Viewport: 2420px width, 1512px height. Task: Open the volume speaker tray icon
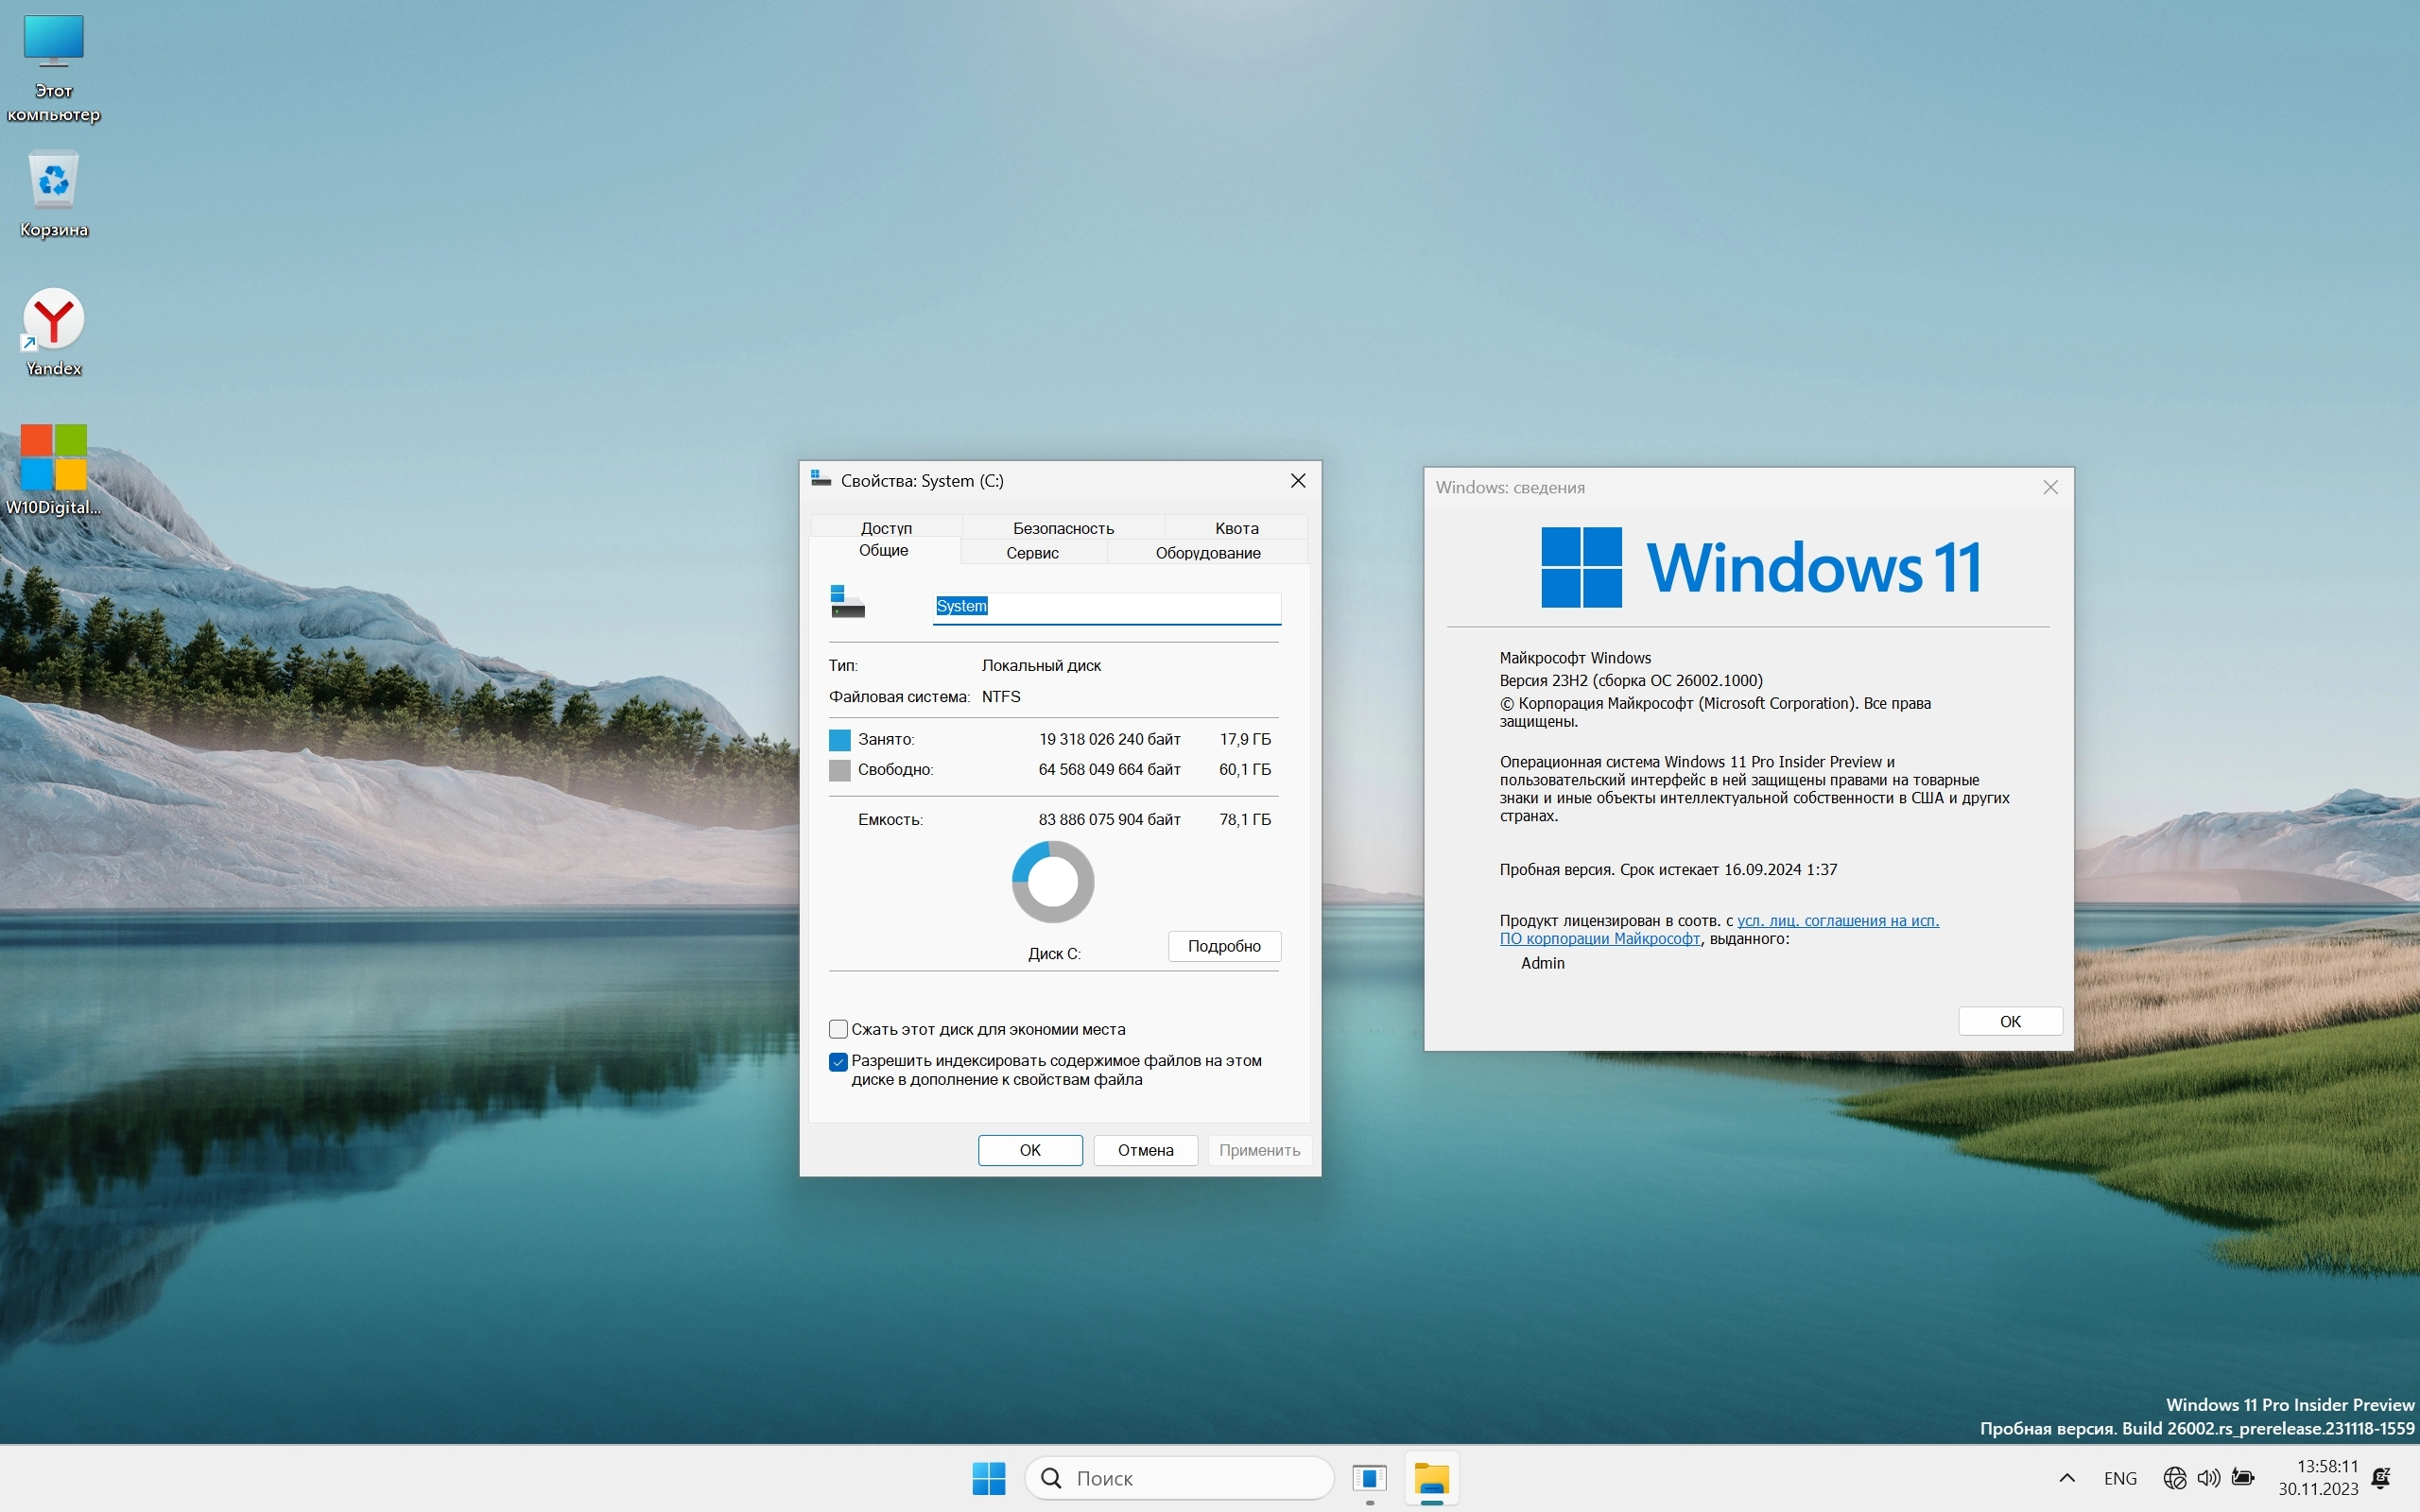coord(2208,1477)
